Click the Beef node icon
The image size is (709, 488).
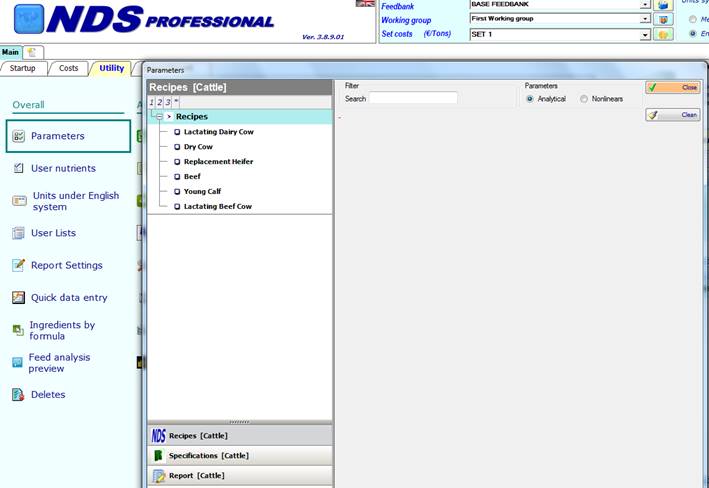coord(177,177)
